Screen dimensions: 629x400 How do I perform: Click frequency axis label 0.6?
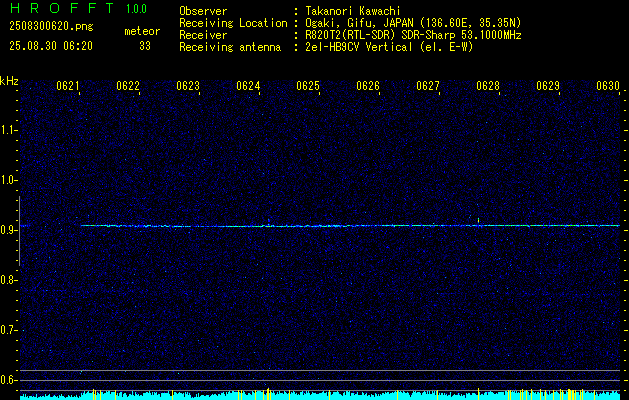pyautogui.click(x=8, y=380)
